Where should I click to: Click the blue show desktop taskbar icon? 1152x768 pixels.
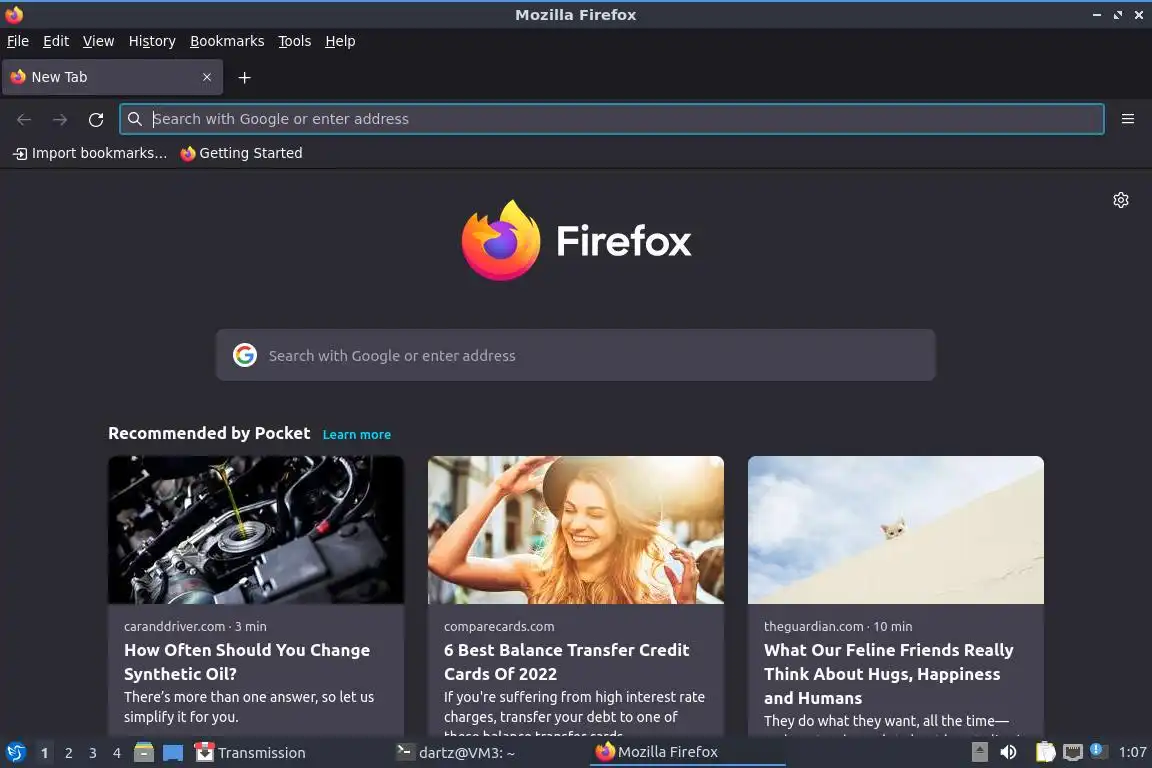(x=173, y=753)
